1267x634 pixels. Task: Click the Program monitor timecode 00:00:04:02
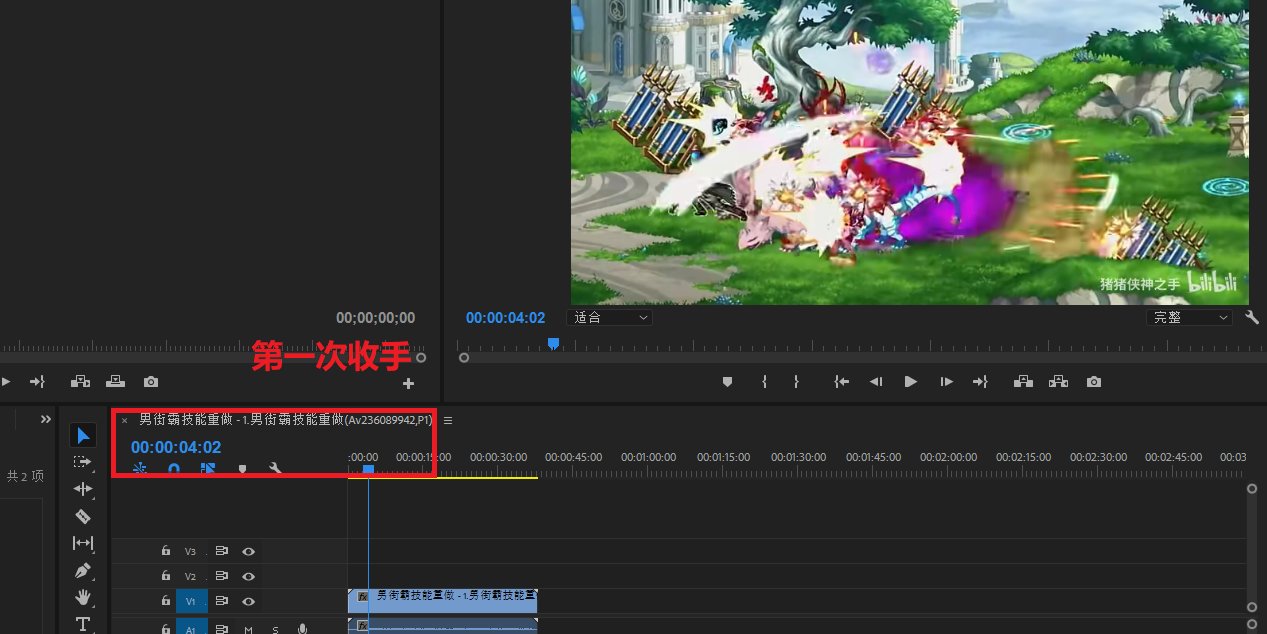[x=506, y=318]
